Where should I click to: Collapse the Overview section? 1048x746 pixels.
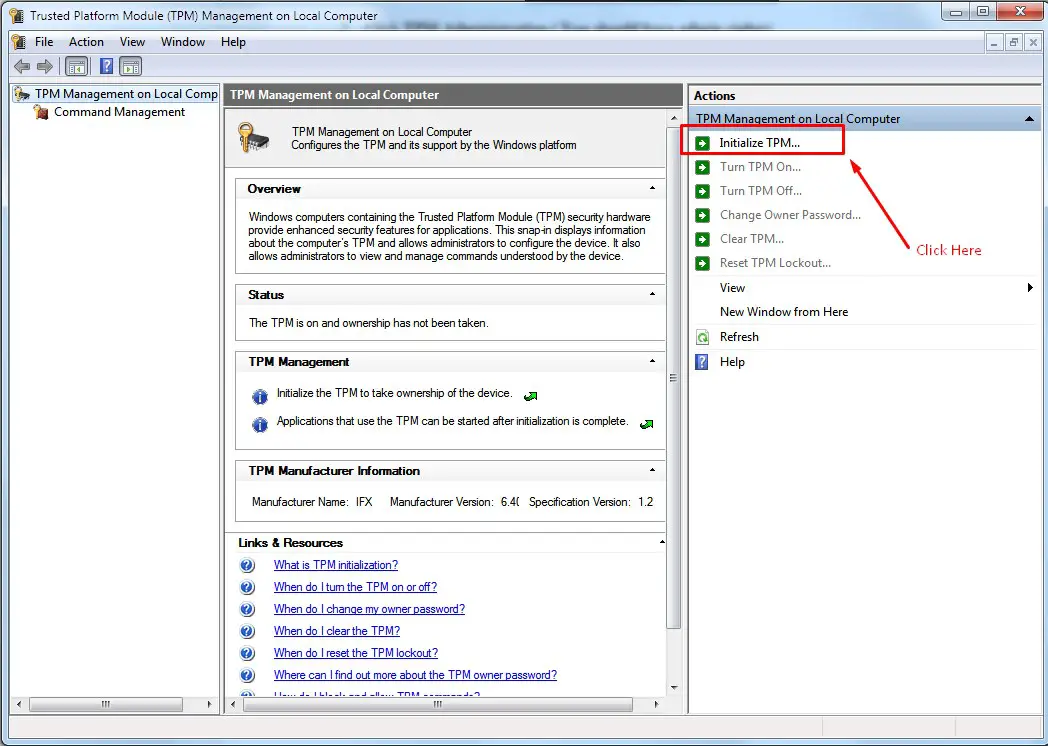[652, 189]
